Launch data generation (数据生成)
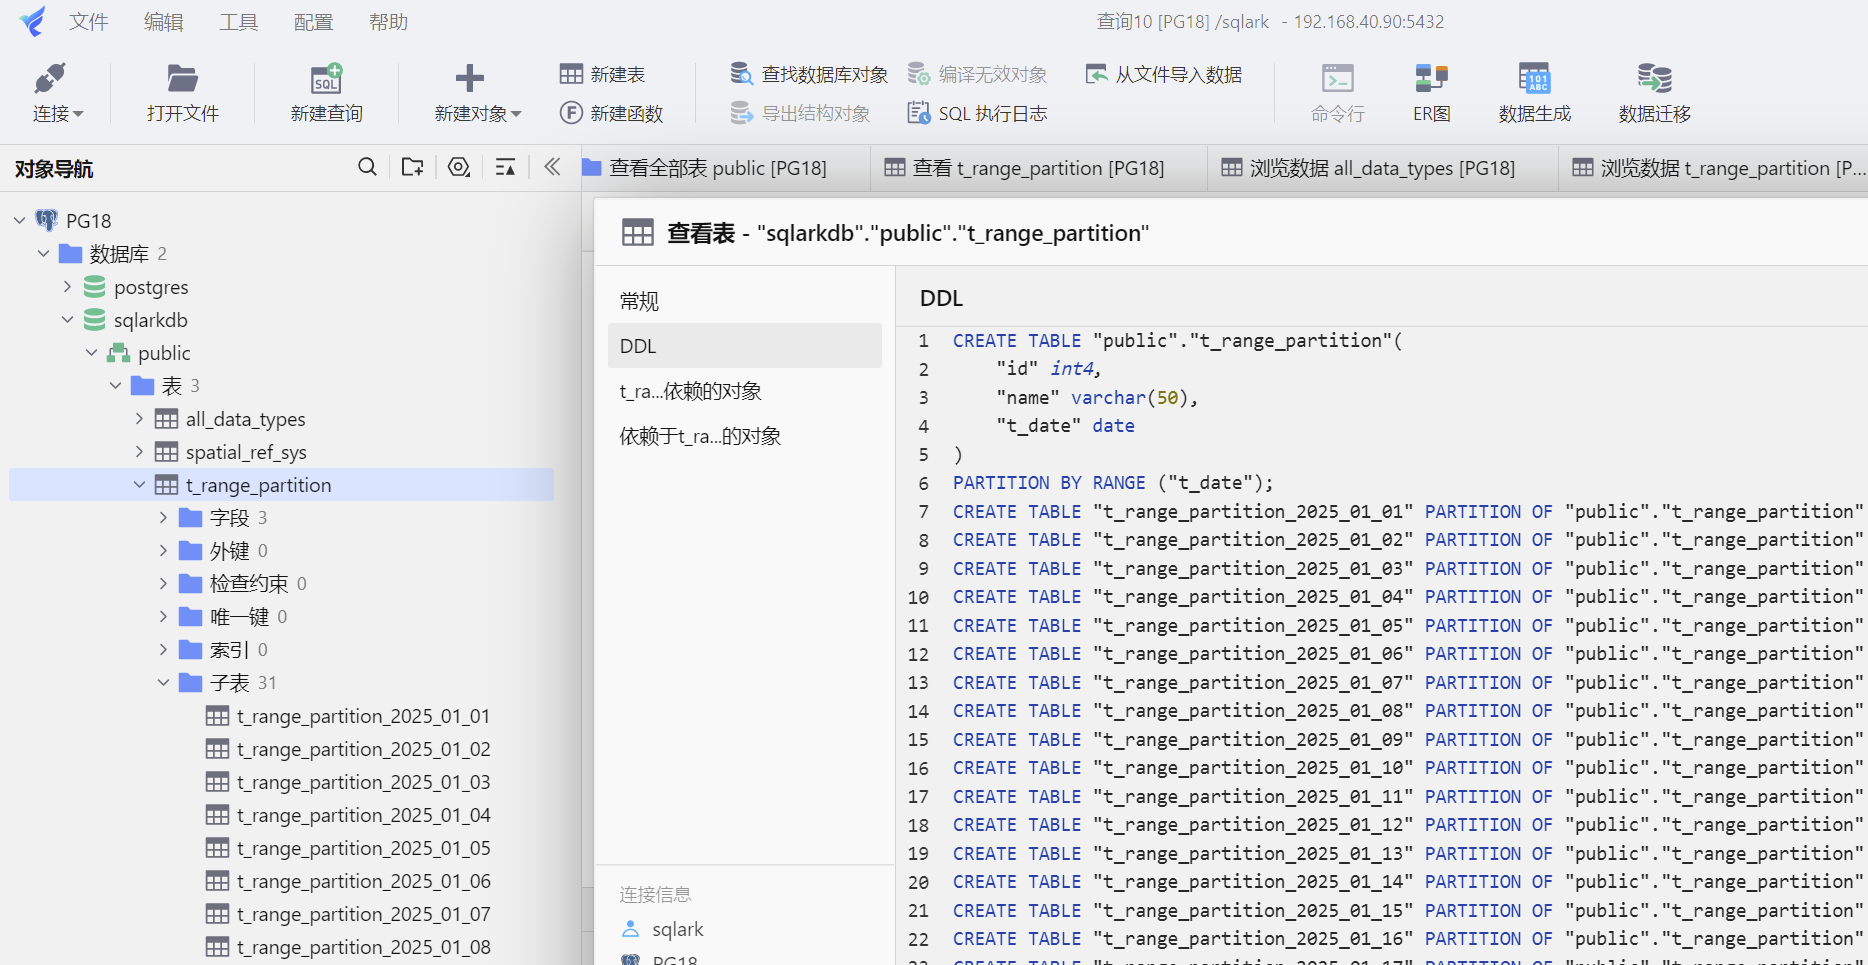1868x965 pixels. point(1534,92)
